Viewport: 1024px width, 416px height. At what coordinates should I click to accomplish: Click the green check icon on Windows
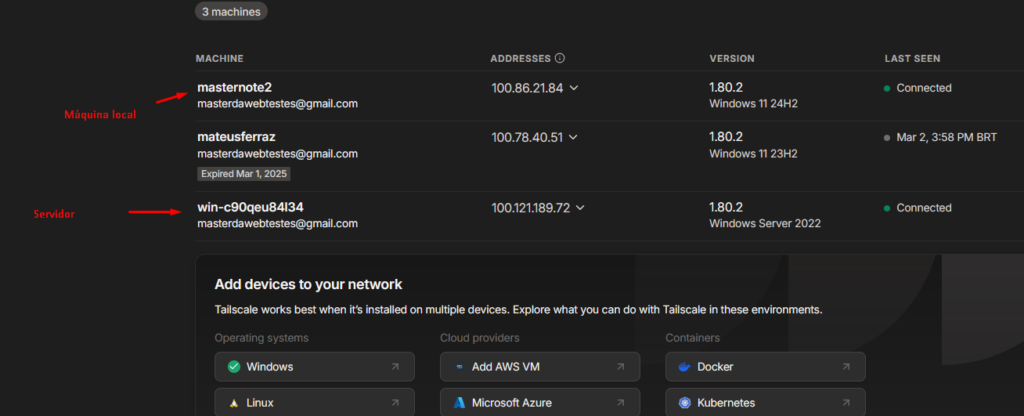coord(234,367)
